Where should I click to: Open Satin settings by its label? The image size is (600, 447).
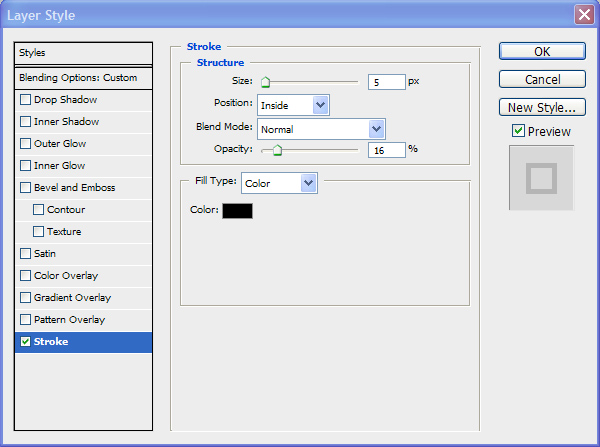point(45,254)
